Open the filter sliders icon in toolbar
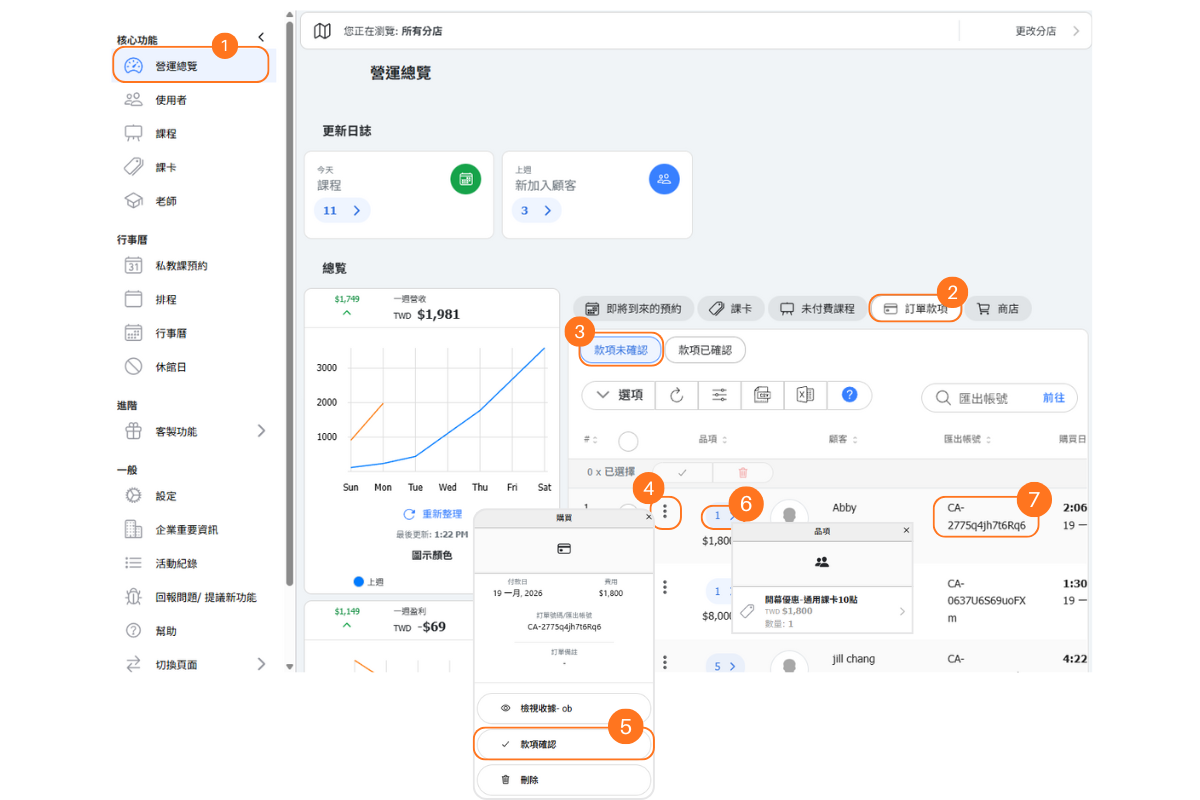This screenshot has width=1200, height=800. point(719,395)
